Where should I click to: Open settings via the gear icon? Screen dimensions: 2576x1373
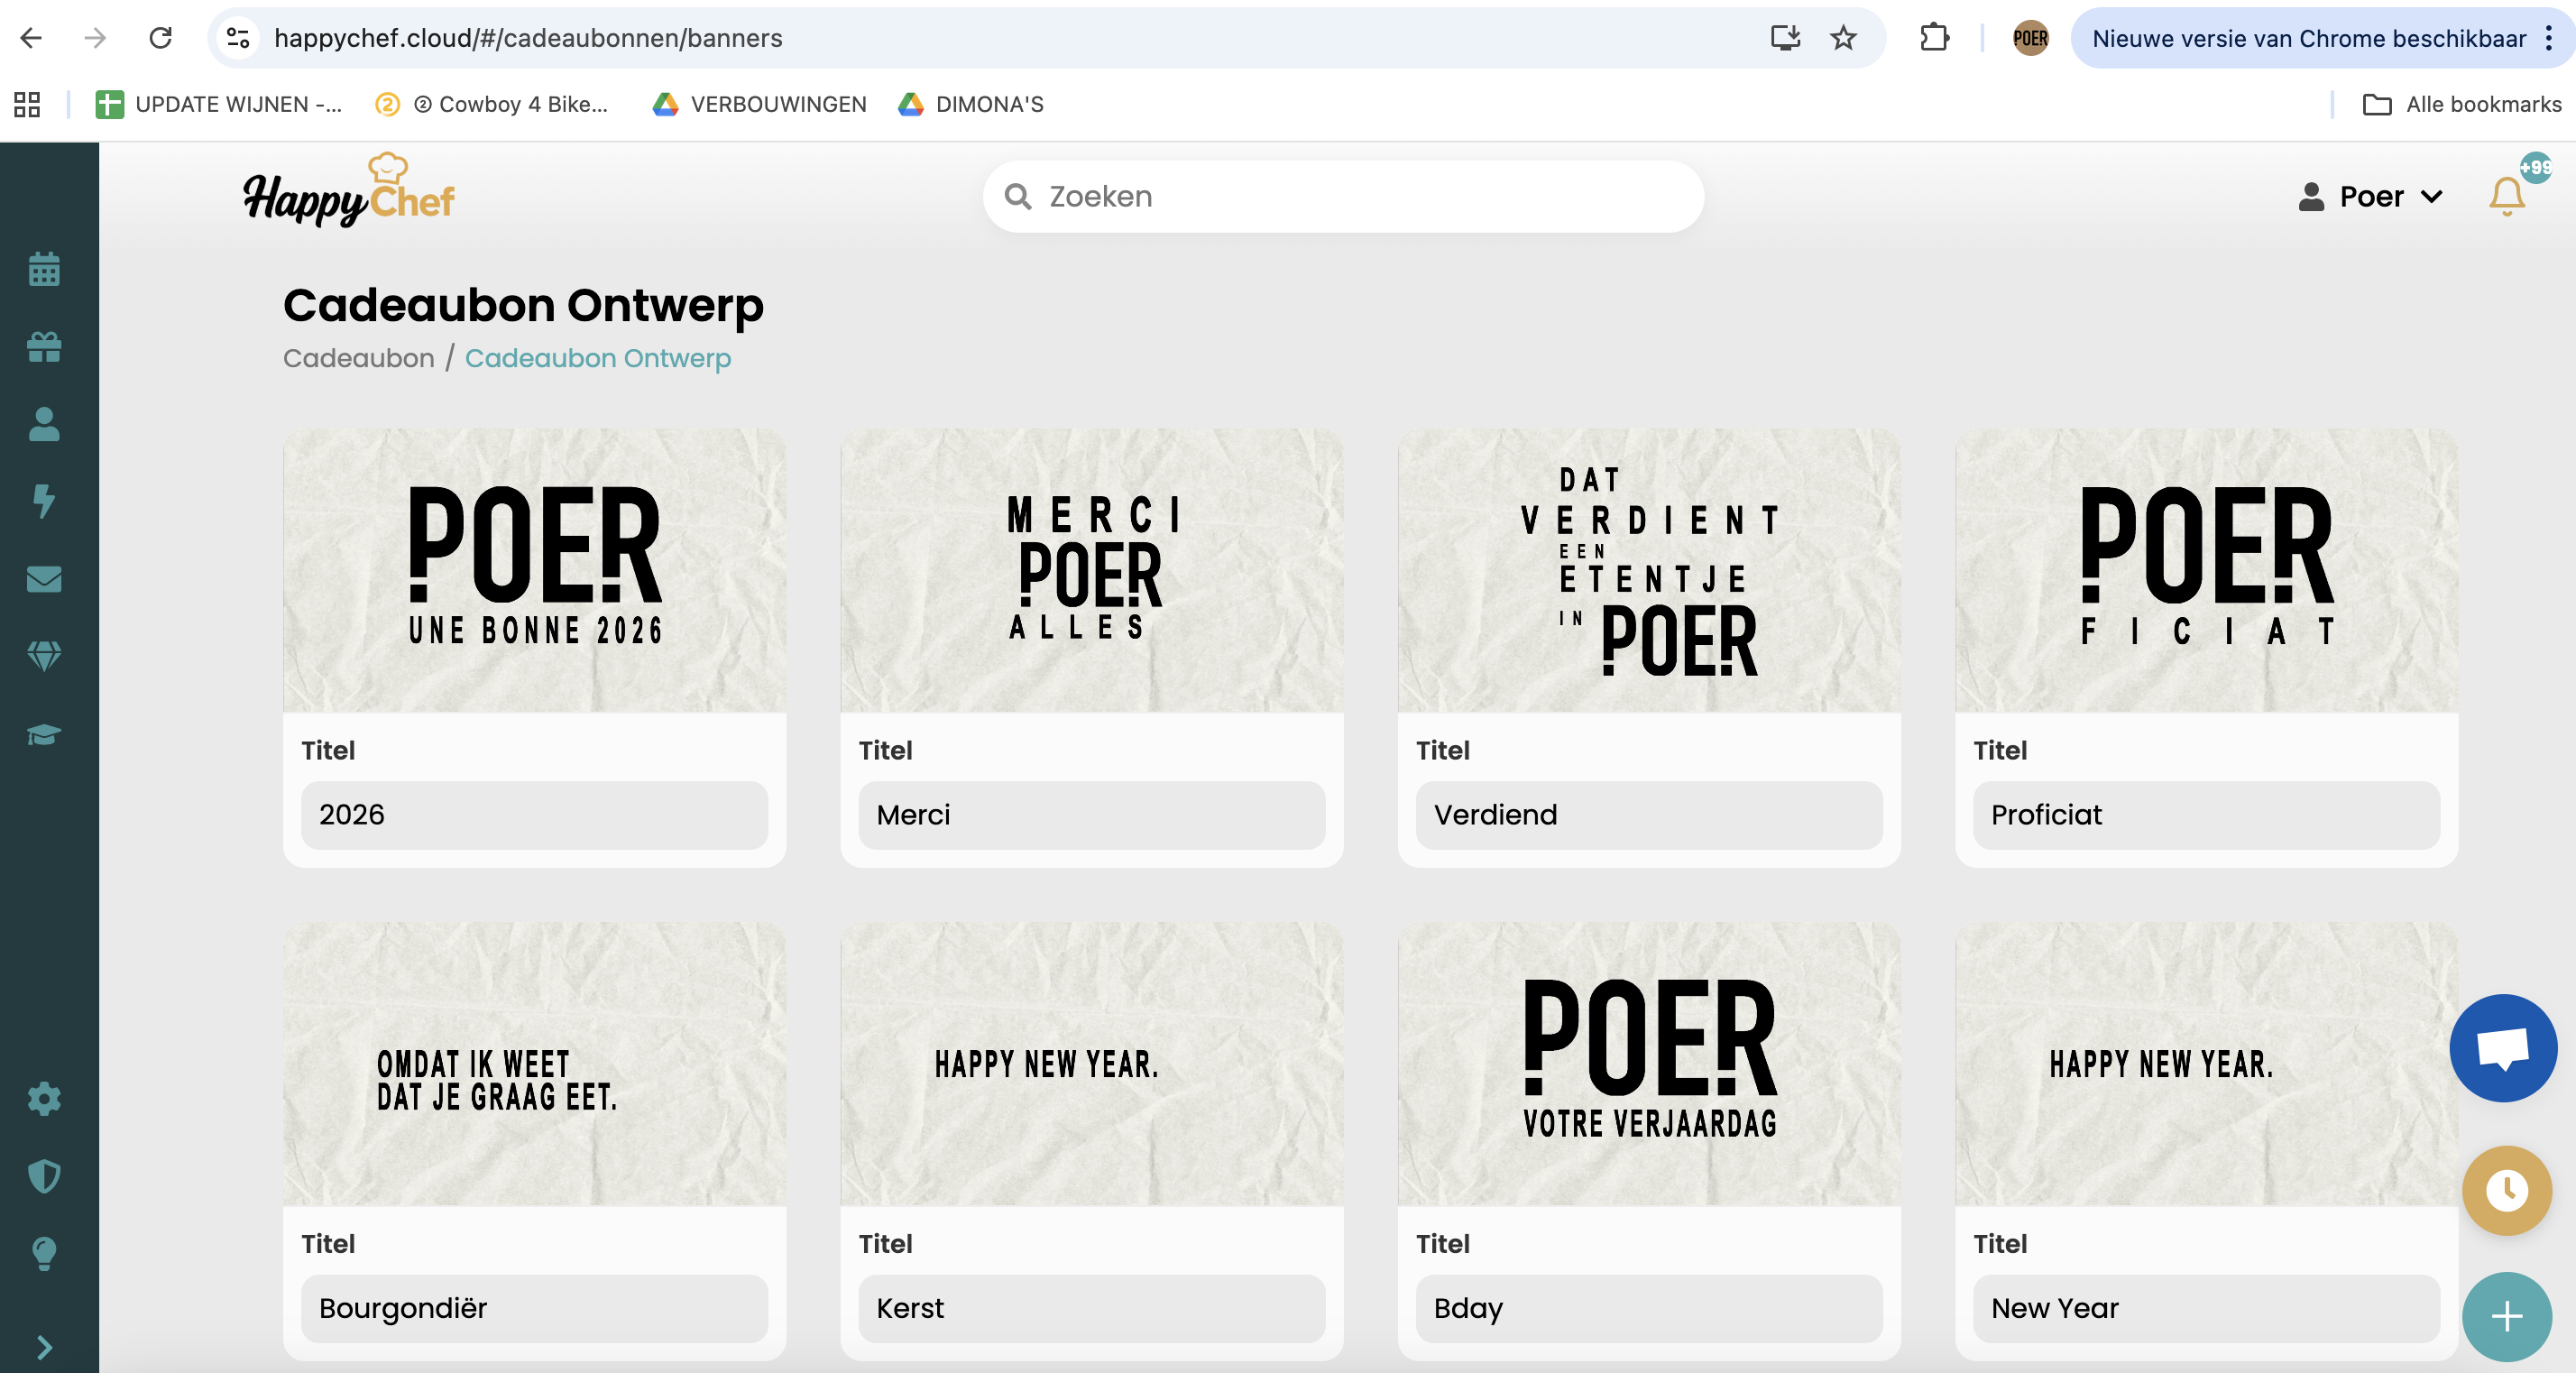[x=45, y=1099]
